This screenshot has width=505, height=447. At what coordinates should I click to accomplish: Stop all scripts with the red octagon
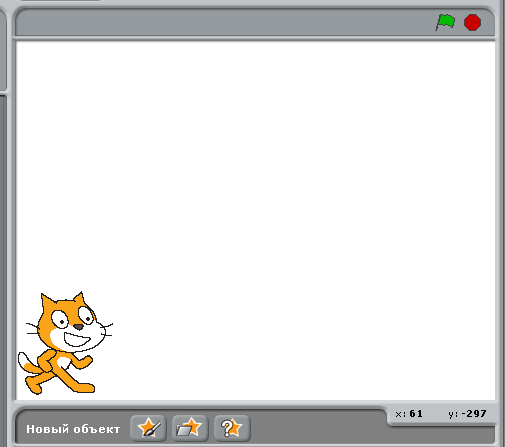click(472, 22)
